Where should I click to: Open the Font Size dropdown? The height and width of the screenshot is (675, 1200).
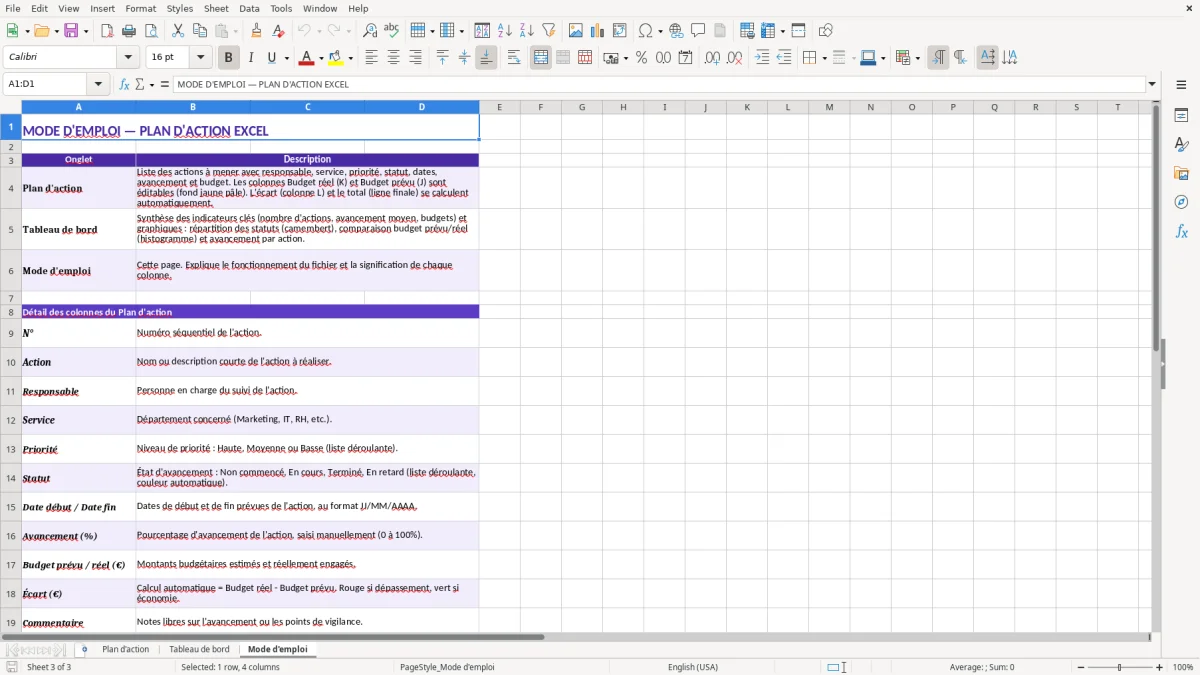pyautogui.click(x=200, y=58)
